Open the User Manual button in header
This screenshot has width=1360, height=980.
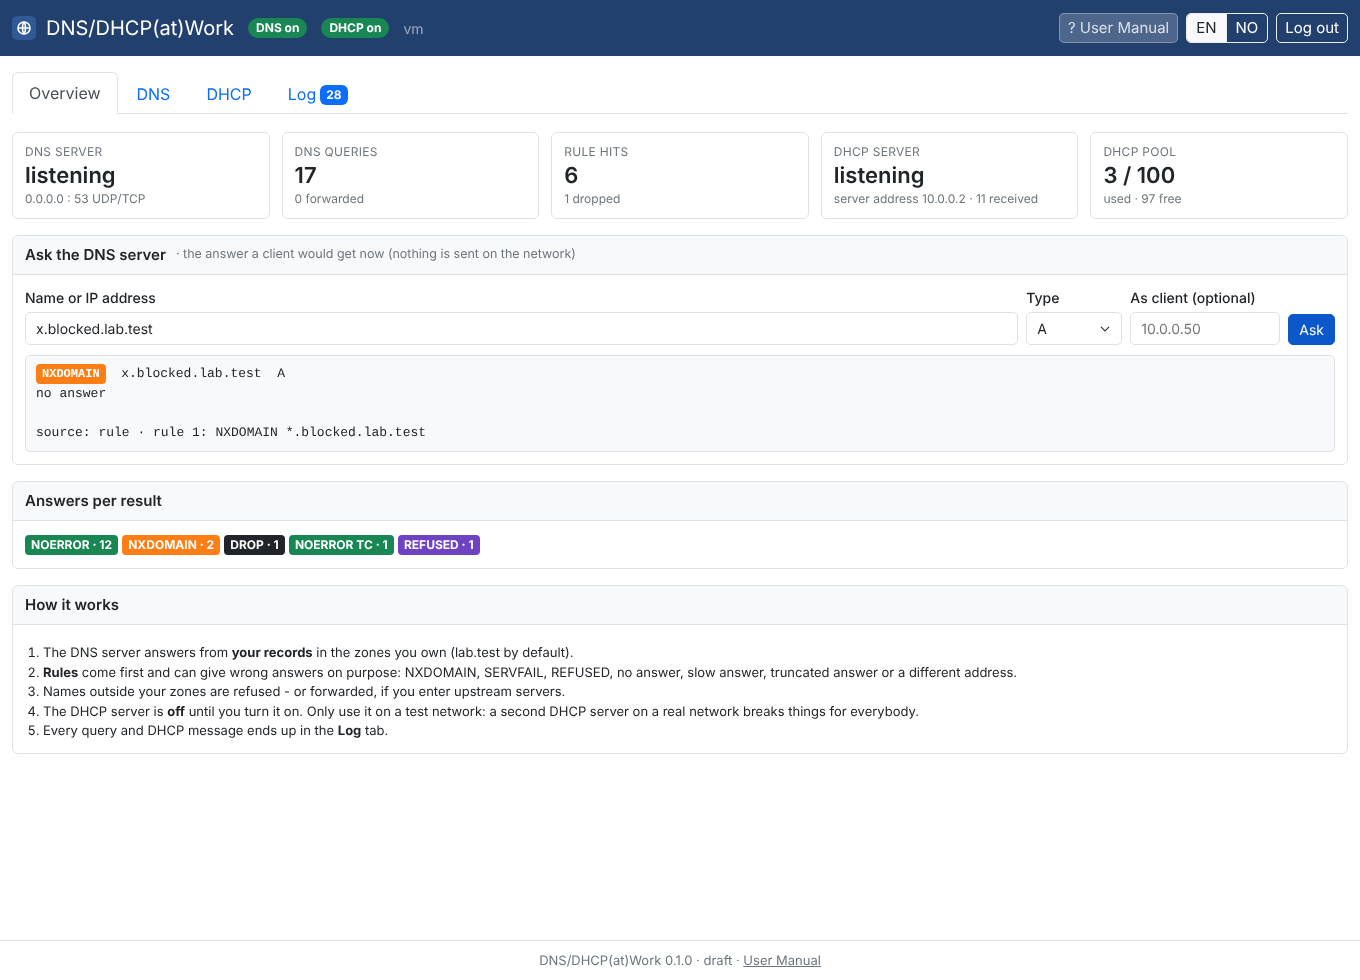pos(1118,28)
